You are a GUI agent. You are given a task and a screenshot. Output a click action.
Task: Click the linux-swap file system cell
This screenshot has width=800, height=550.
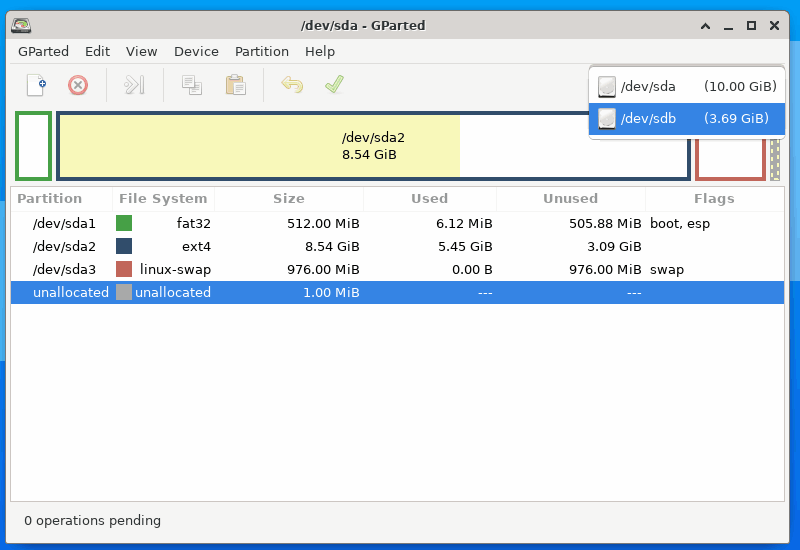point(175,269)
